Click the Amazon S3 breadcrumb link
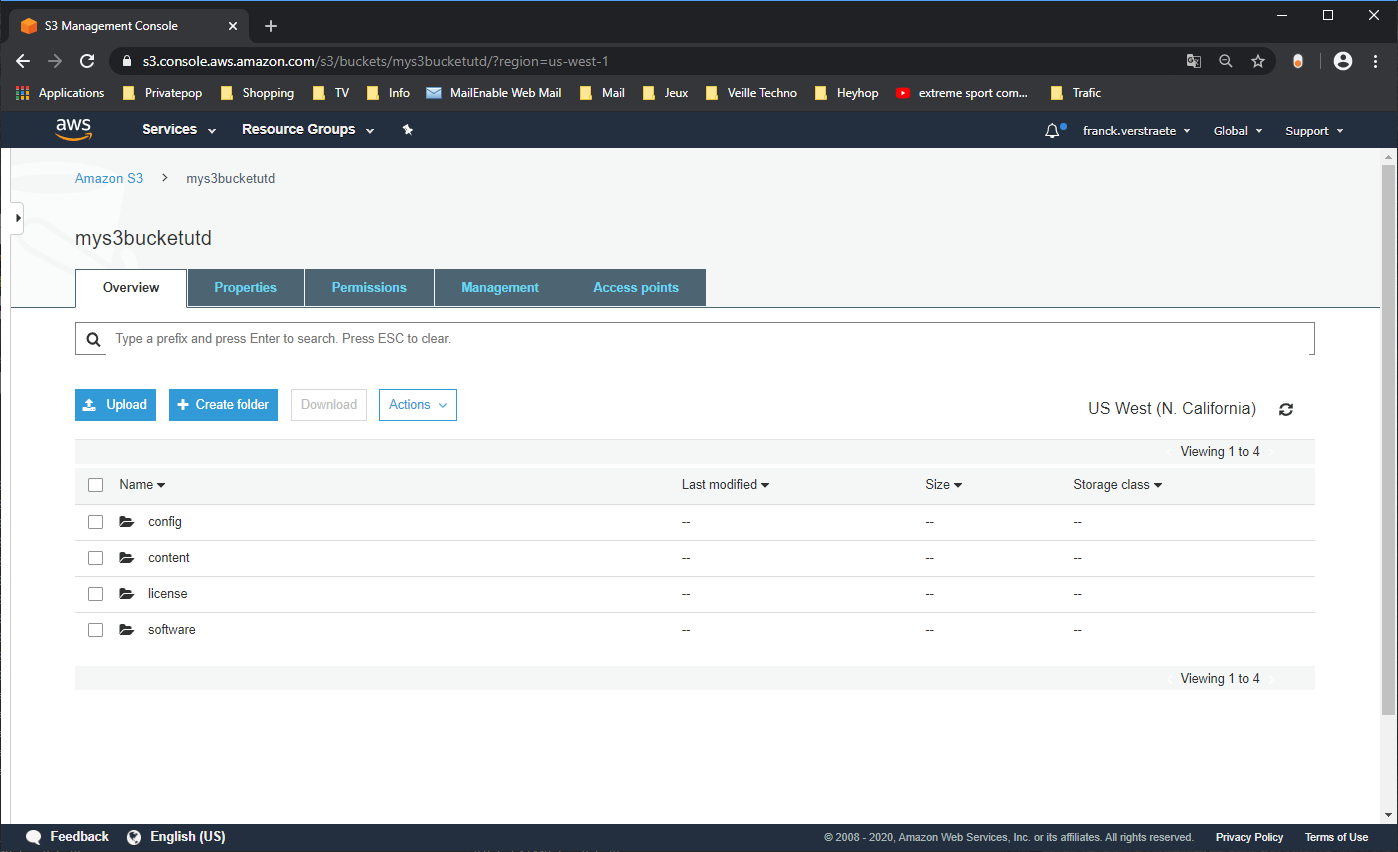The width and height of the screenshot is (1398, 852). (109, 179)
